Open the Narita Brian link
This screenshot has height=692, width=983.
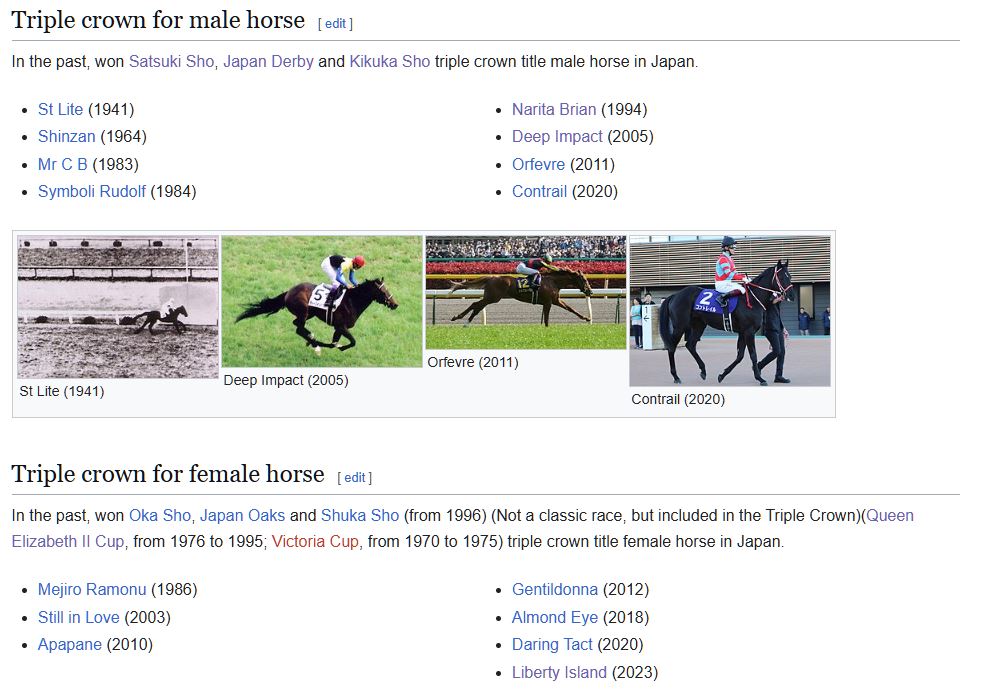(554, 109)
